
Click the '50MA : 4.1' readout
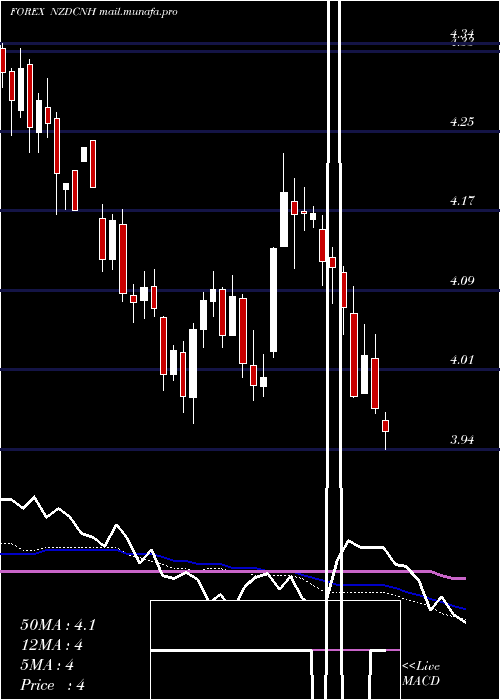58,625
